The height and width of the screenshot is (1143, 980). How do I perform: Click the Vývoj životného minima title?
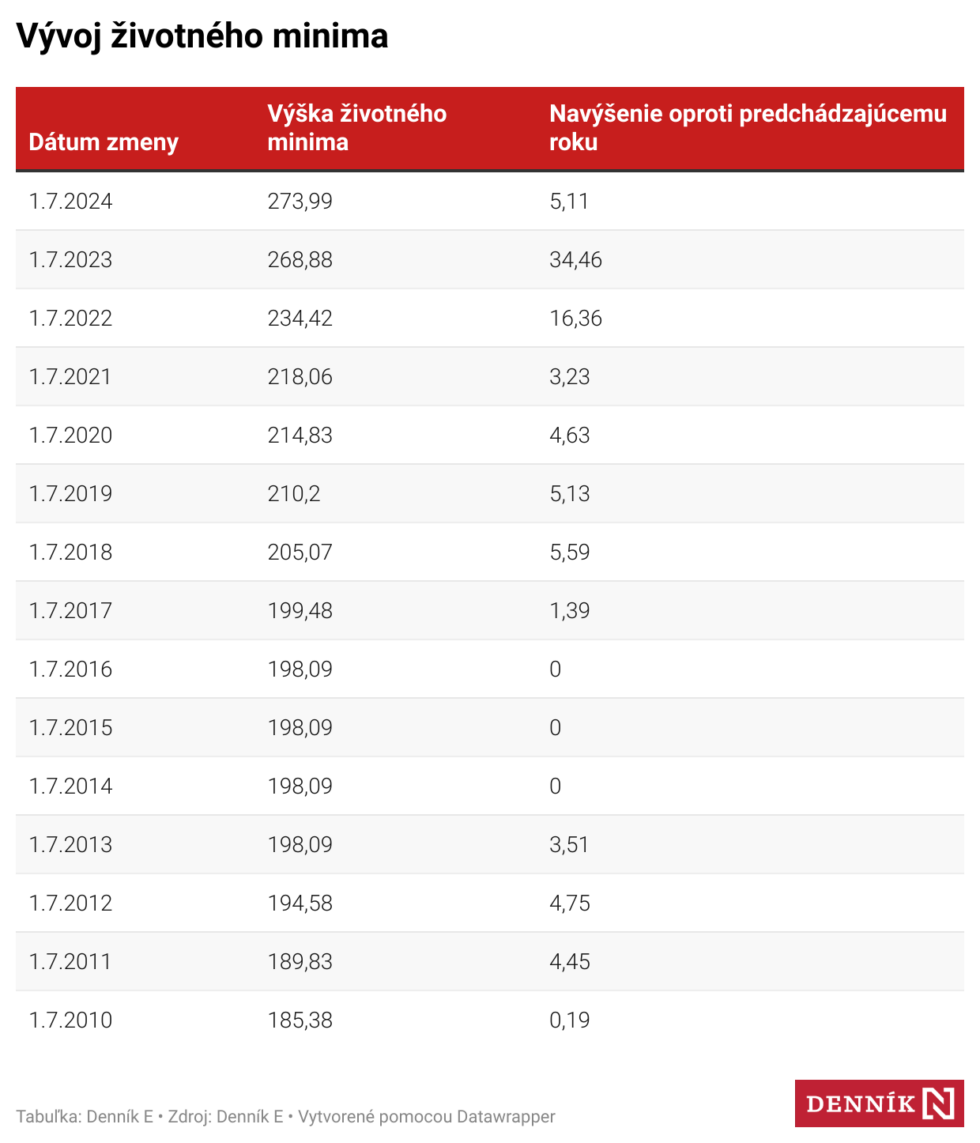202,37
